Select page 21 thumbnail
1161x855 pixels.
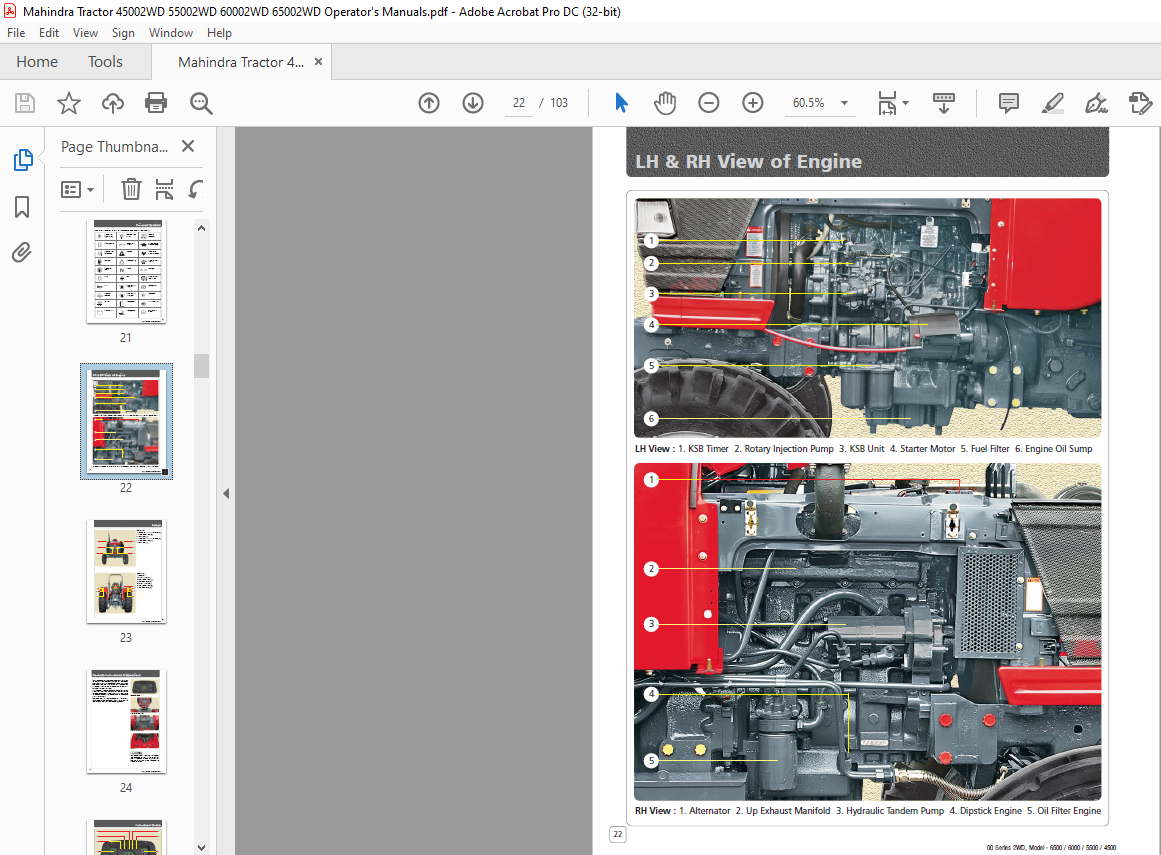click(127, 272)
